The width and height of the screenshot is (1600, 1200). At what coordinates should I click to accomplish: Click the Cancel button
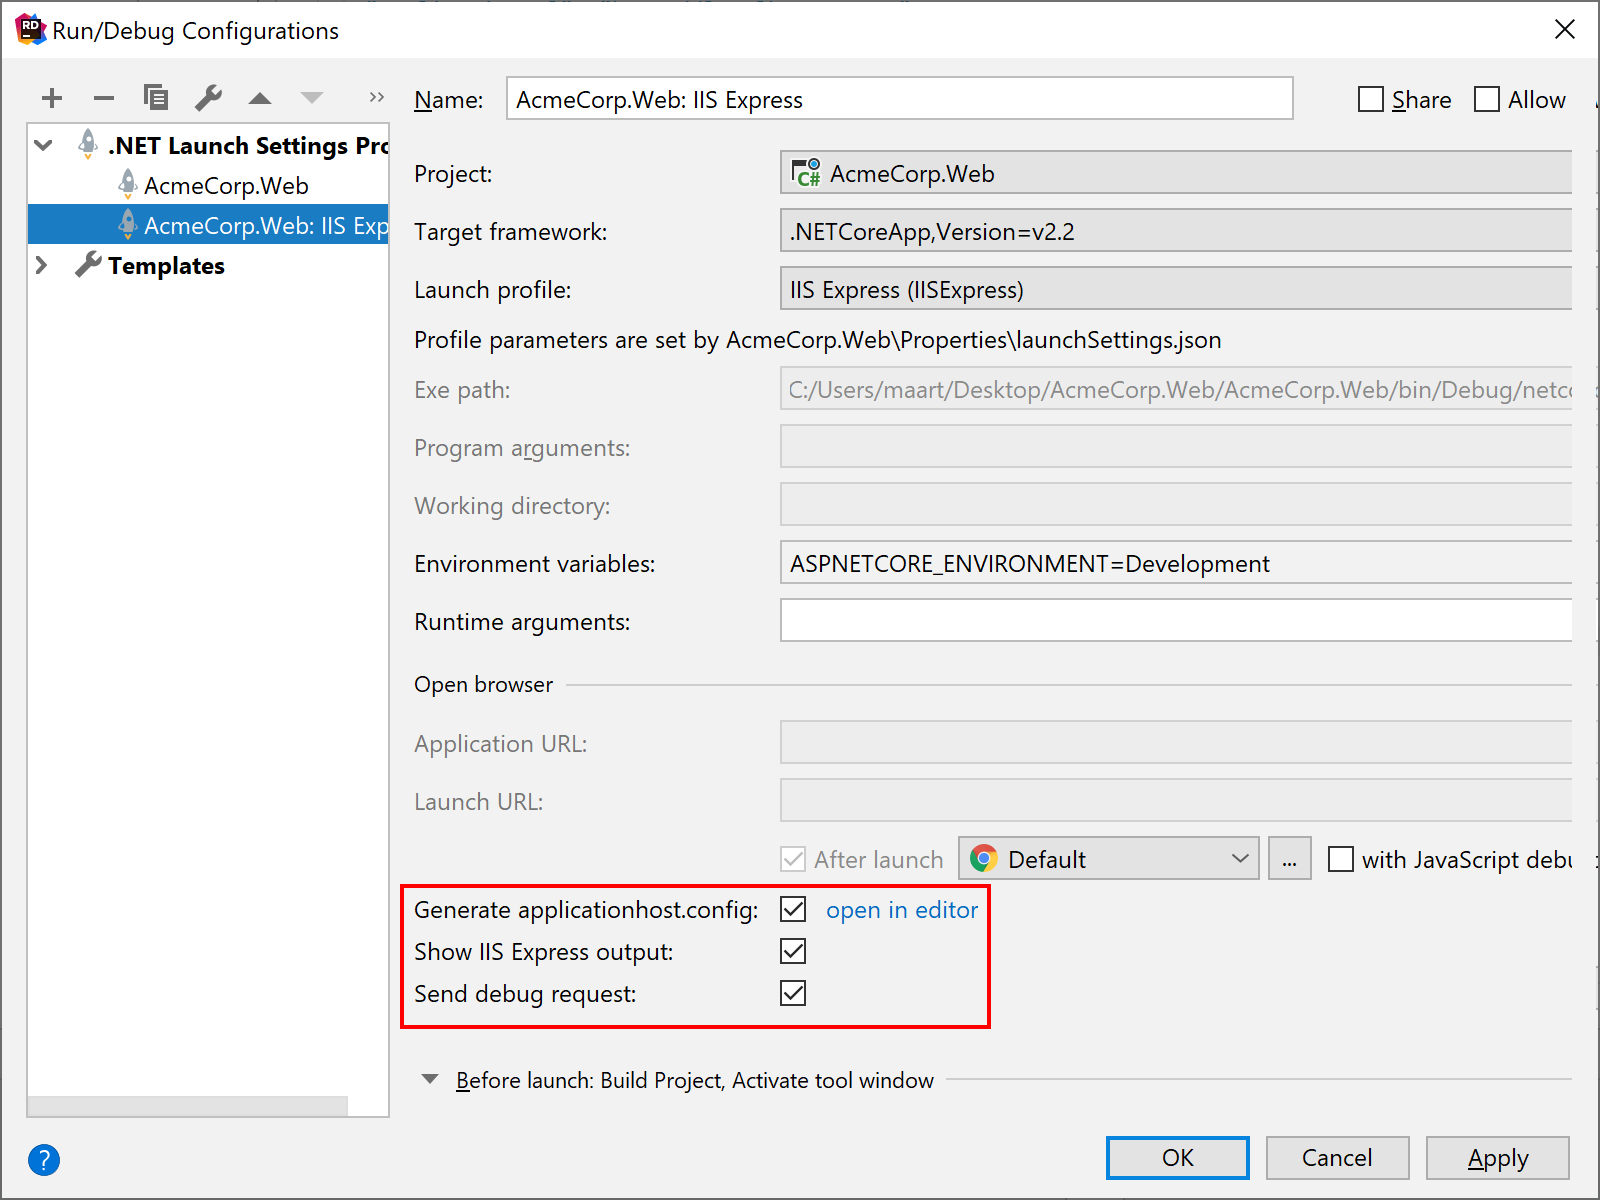click(1337, 1158)
